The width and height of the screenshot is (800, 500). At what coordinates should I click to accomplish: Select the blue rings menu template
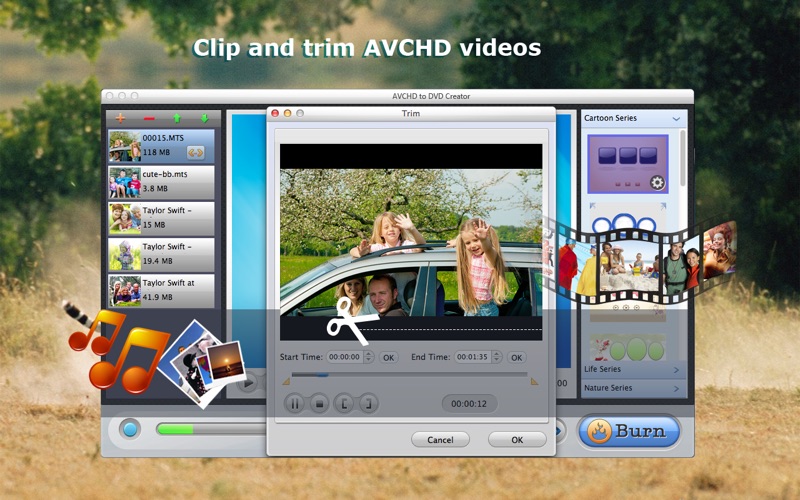tap(628, 220)
